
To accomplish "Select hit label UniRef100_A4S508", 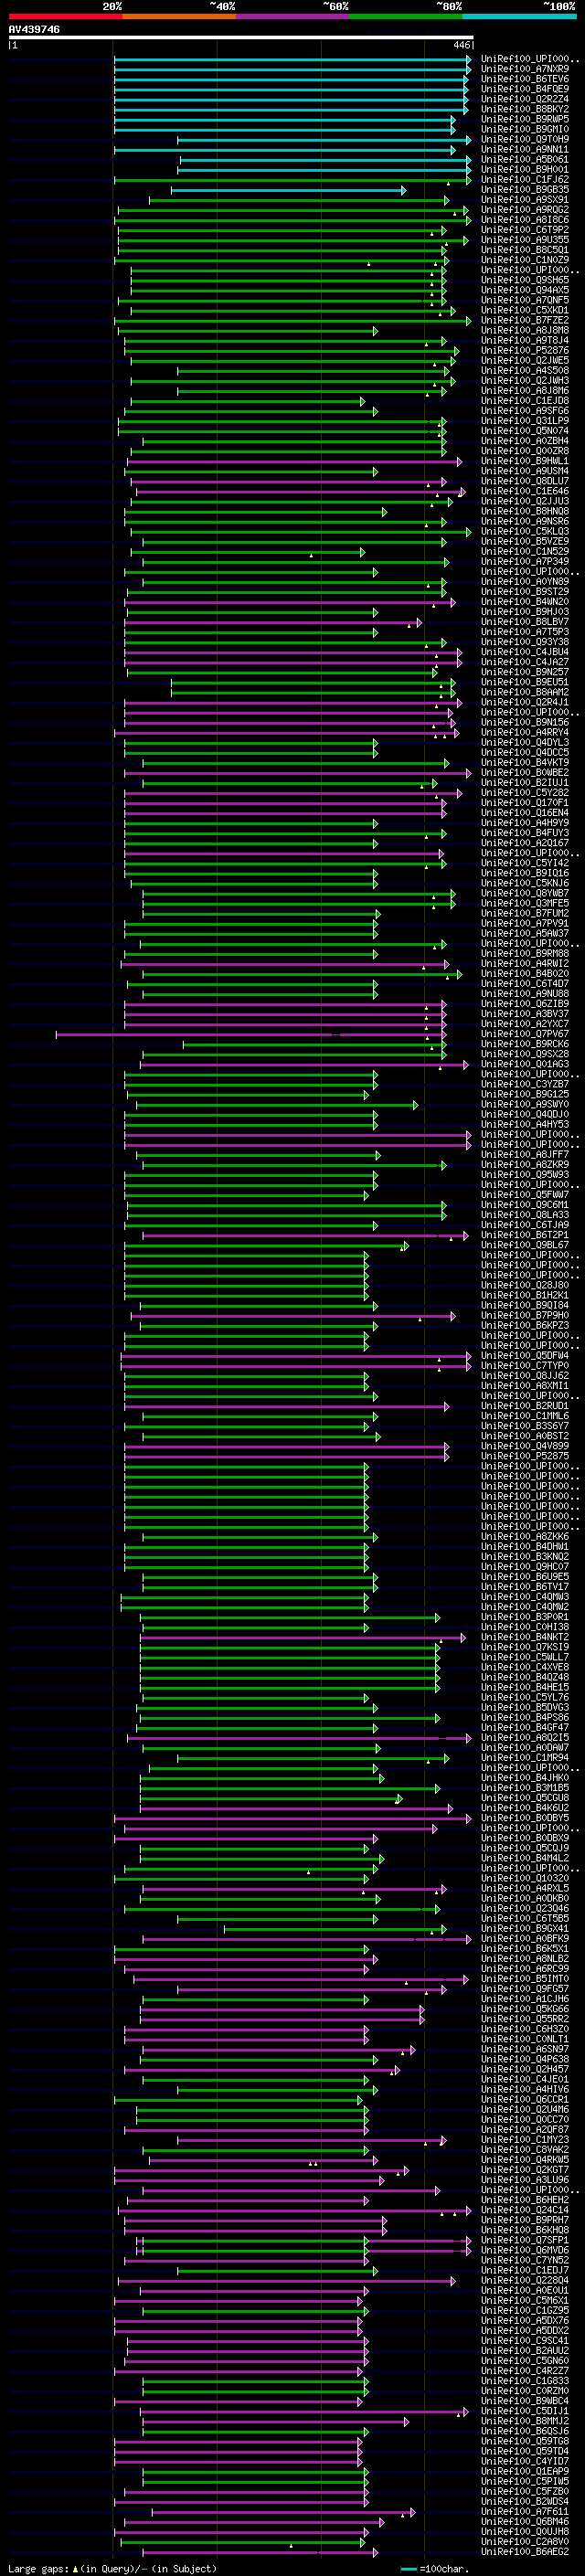I will (x=525, y=370).
